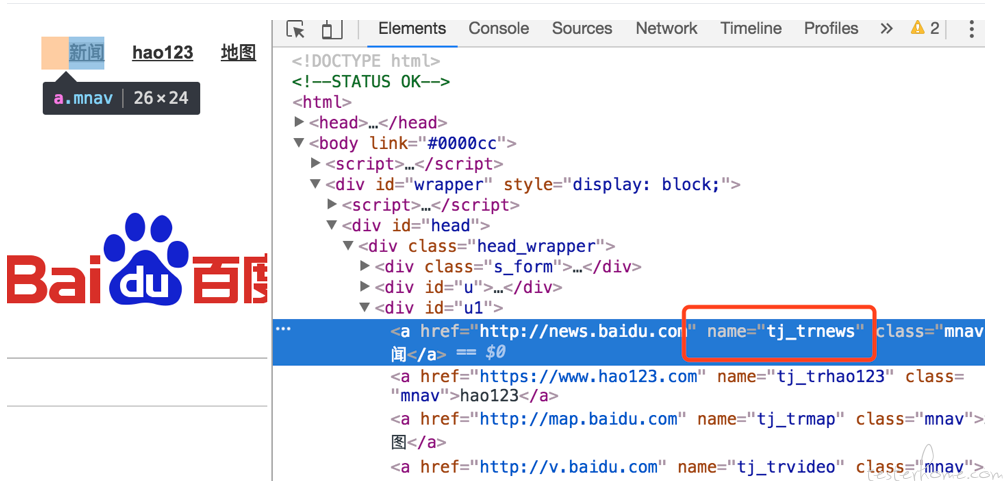Click the tj_trmap name attribute
This screenshot has height=495, width=1006.
771,419
